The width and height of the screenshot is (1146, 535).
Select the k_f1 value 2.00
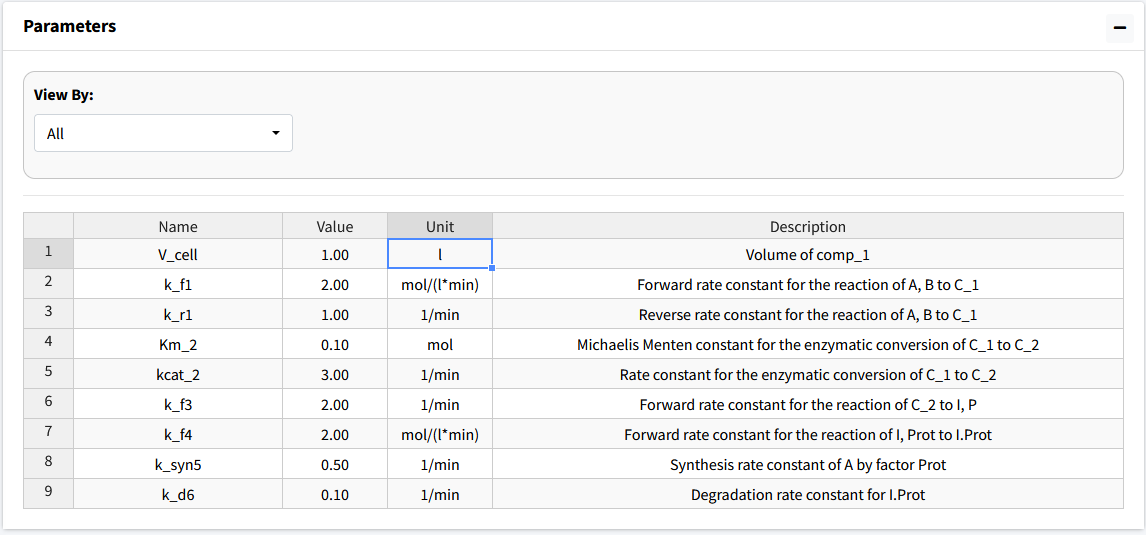click(335, 284)
